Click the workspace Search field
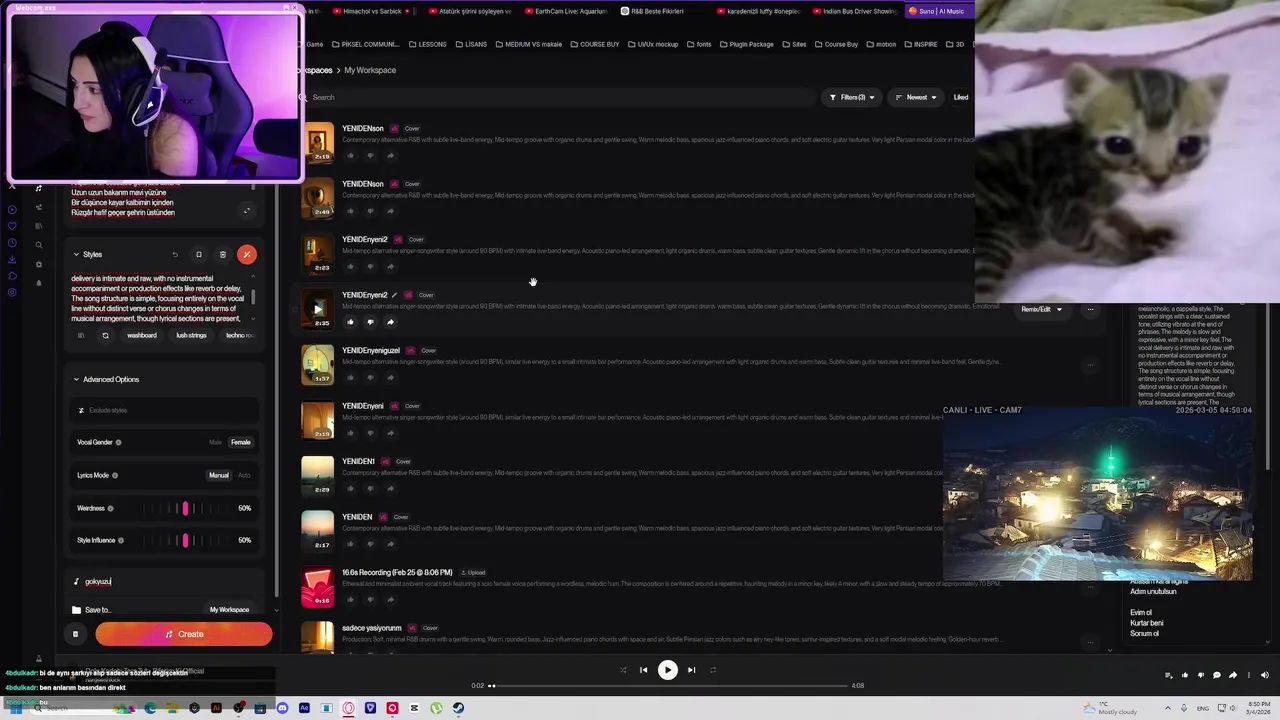Screen dimensions: 1280x720 coord(560,97)
